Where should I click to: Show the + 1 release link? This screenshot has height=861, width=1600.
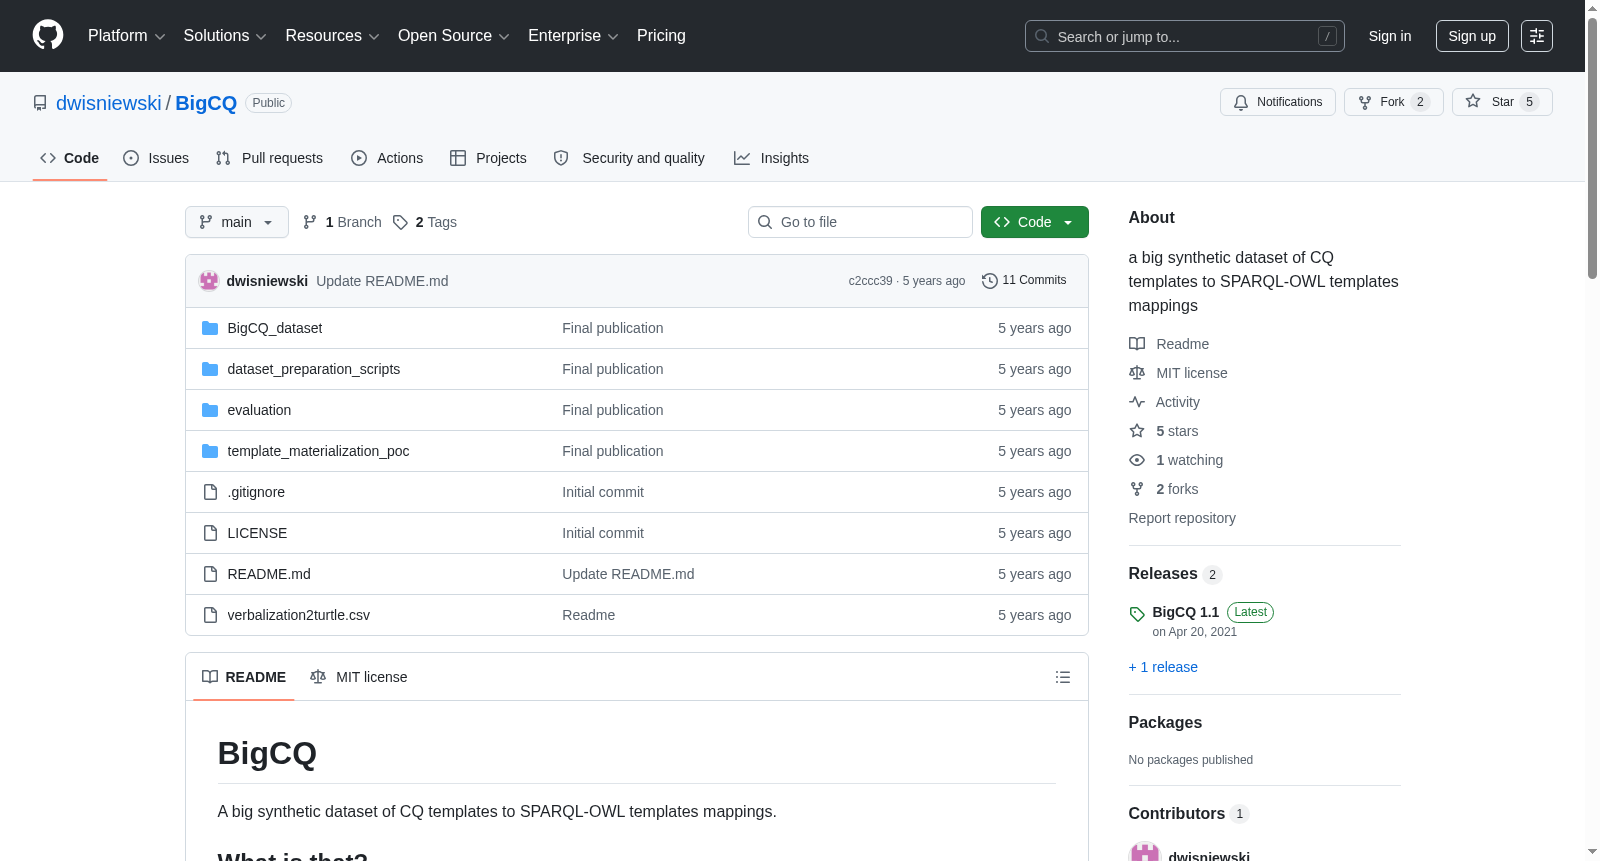(1163, 667)
